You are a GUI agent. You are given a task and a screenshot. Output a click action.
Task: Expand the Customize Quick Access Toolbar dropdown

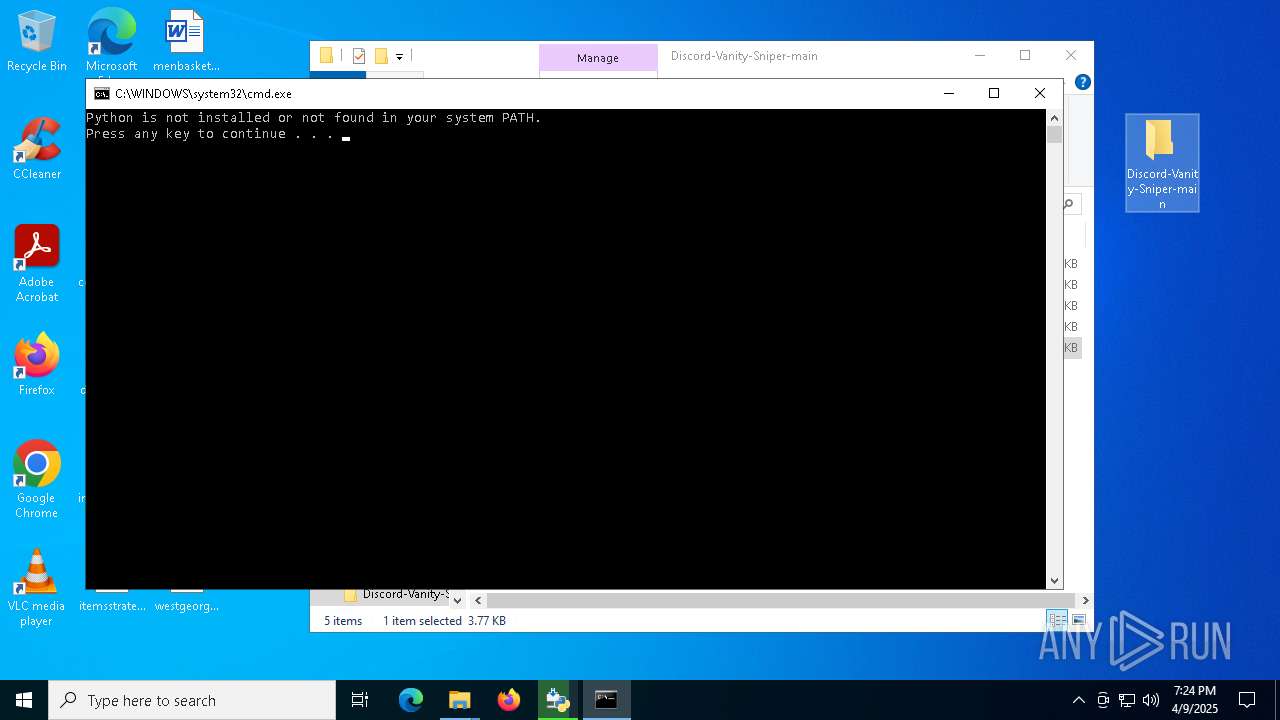pyautogui.click(x=399, y=57)
